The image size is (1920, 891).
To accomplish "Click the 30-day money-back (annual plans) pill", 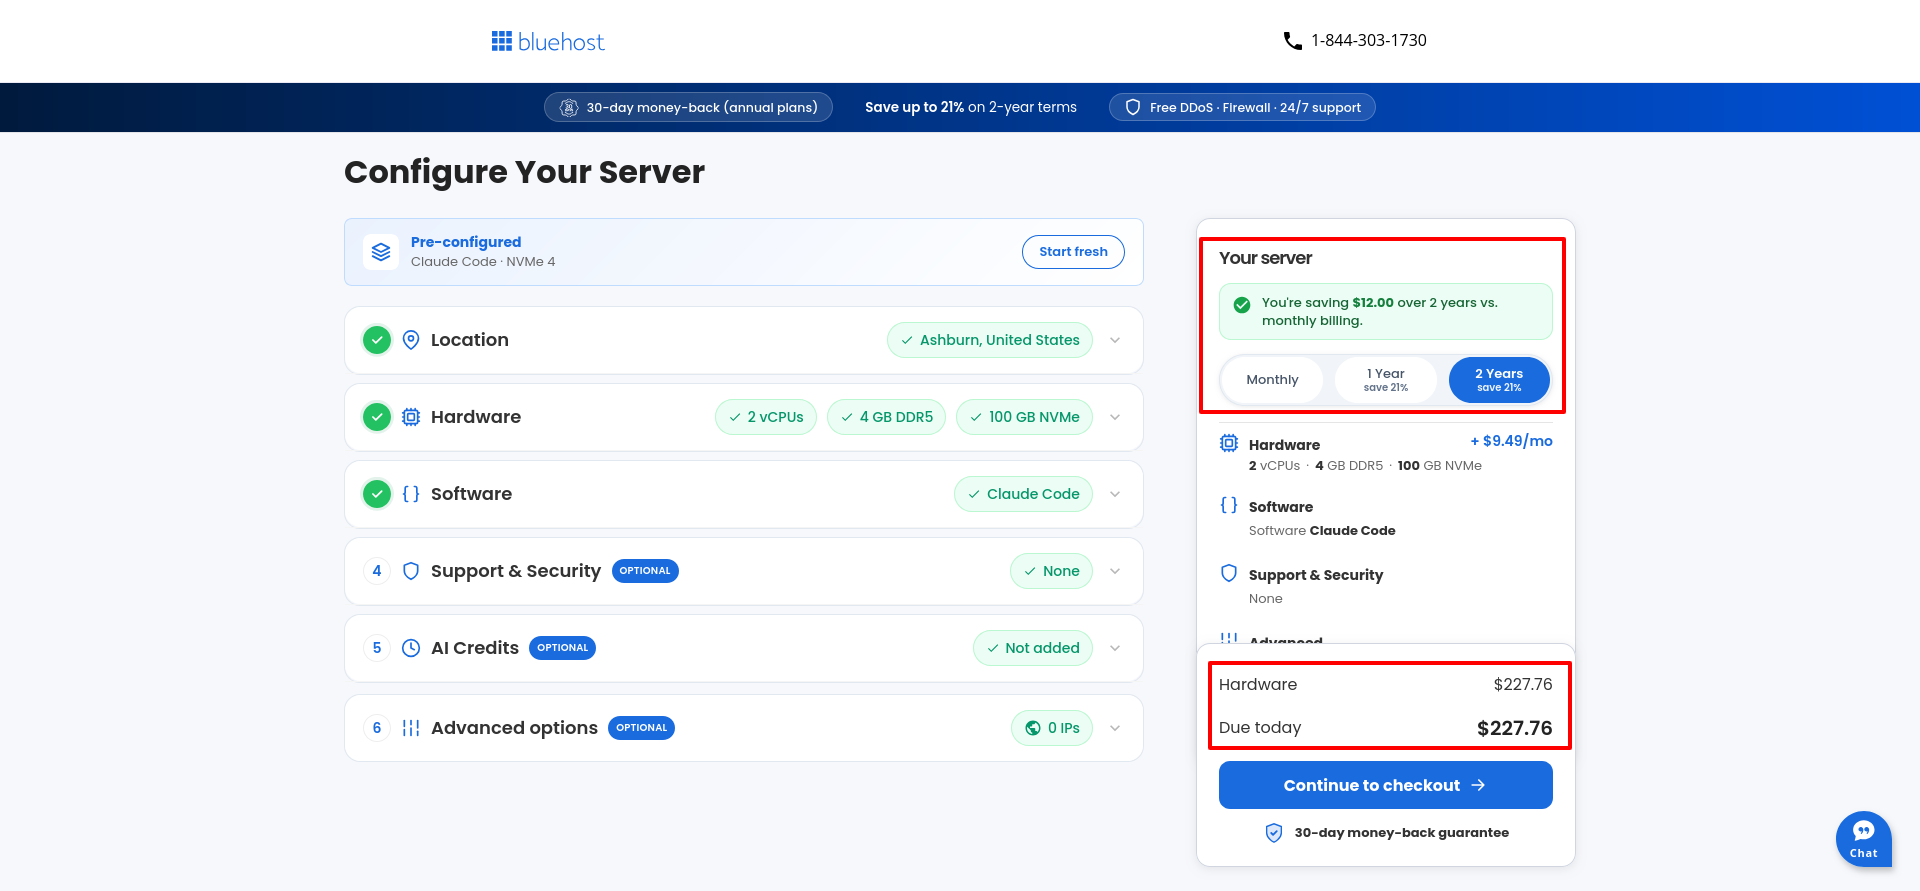I will (688, 108).
